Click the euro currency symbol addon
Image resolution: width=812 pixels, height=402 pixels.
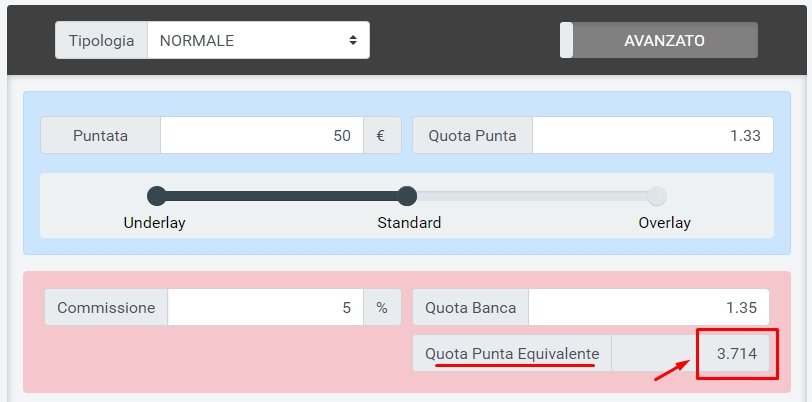381,136
